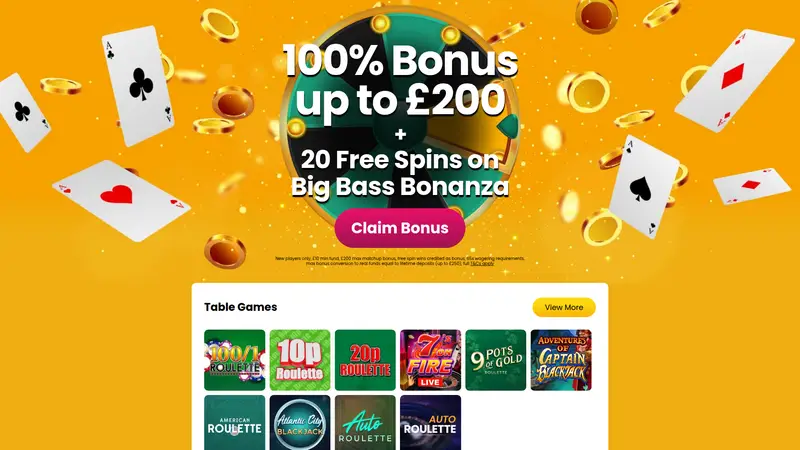The width and height of the screenshot is (800, 450).
Task: Open the 100/1 Roulette game tile
Action: point(235,360)
